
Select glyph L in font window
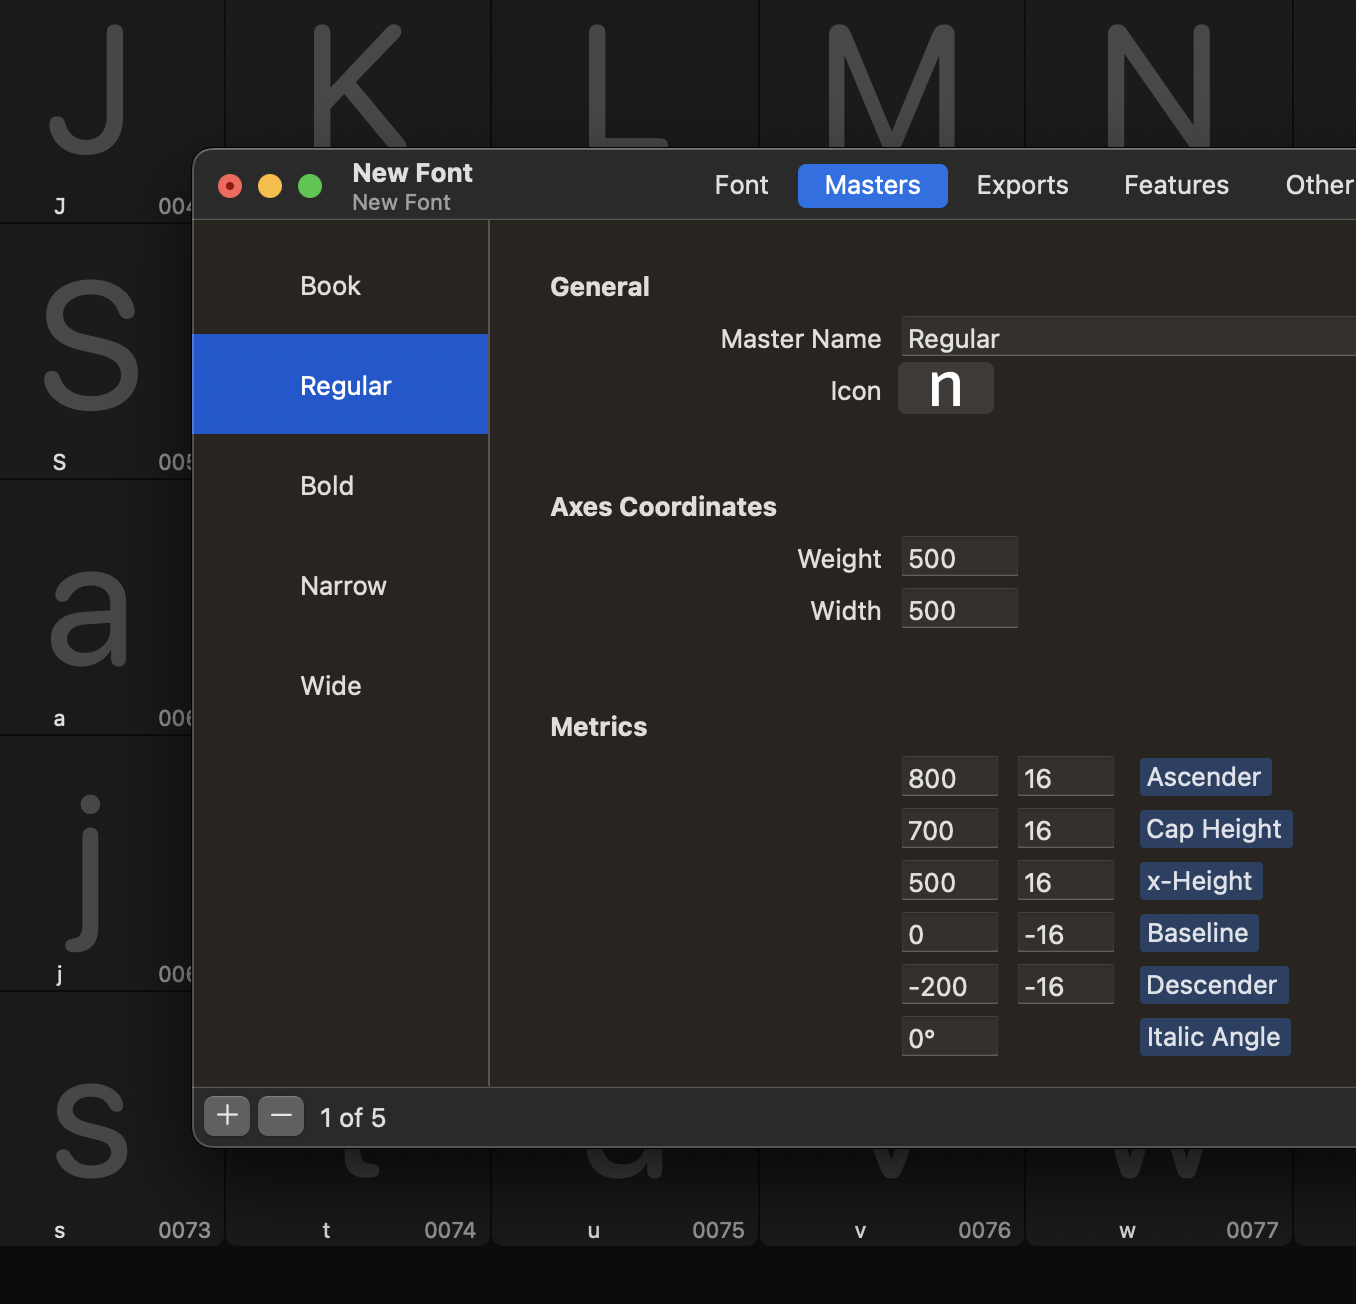[625, 75]
